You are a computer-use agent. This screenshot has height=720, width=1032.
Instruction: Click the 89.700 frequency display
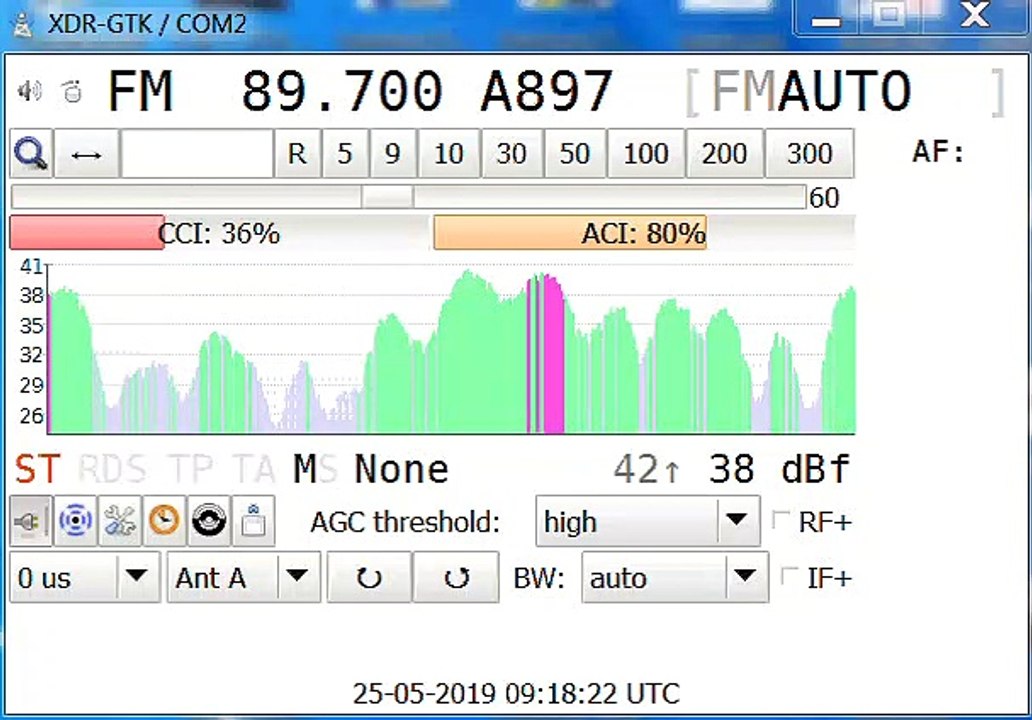point(342,91)
